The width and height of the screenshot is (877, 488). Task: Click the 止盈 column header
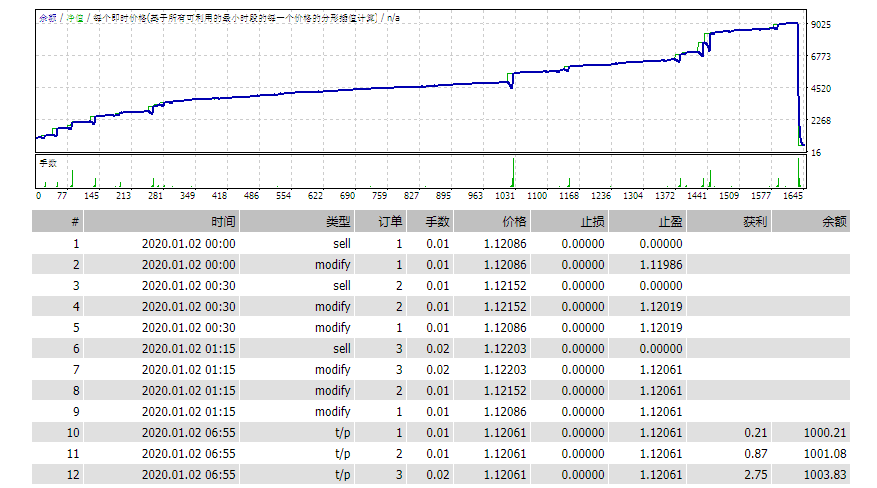pyautogui.click(x=670, y=221)
